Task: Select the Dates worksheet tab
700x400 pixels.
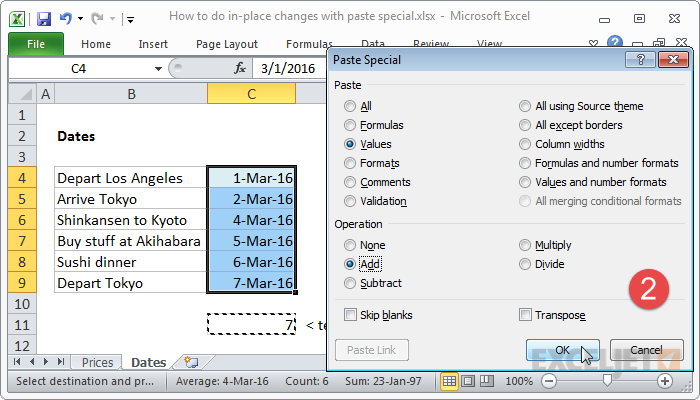Action: 149,362
